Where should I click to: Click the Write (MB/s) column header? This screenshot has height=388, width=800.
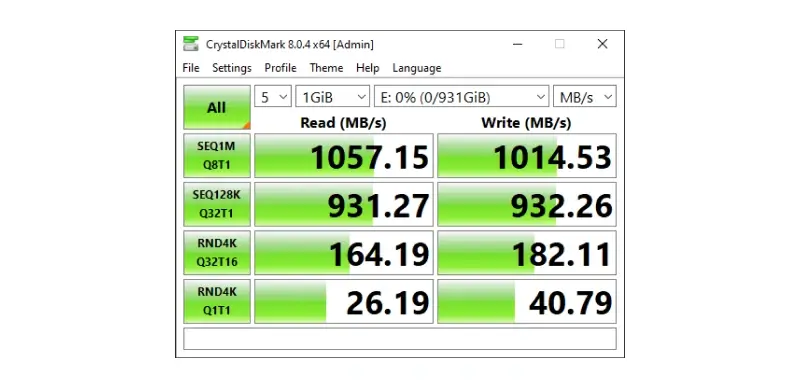(x=526, y=123)
